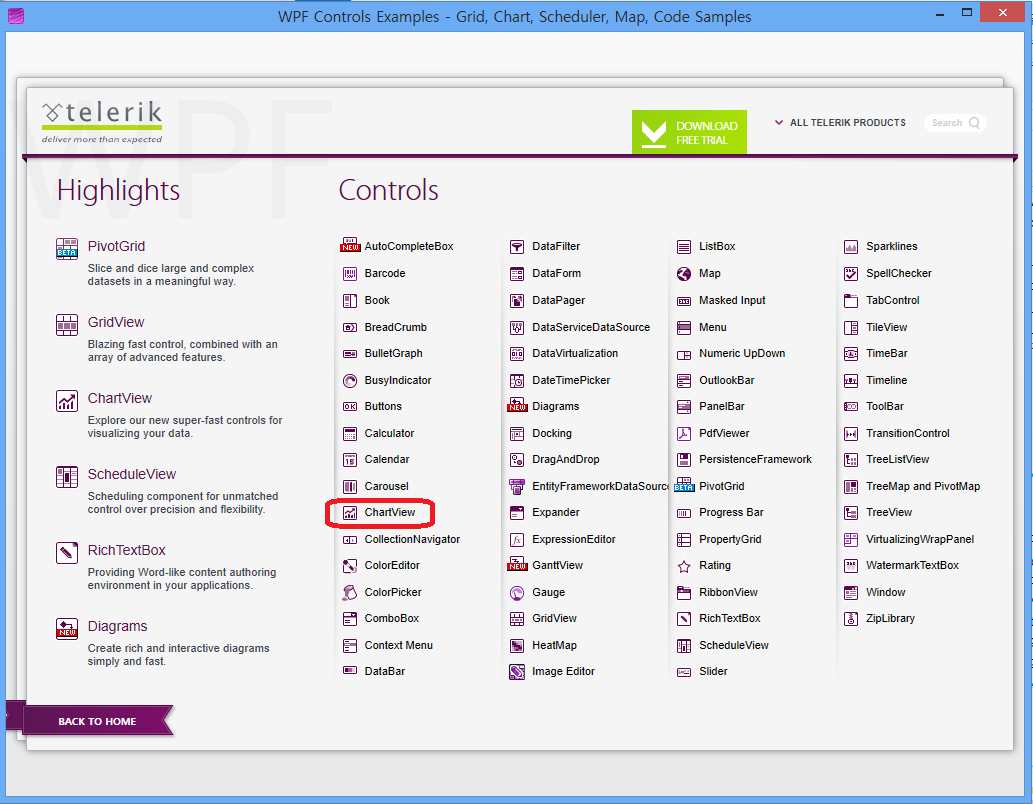This screenshot has width=1033, height=804.
Task: Click the BusyIndicator spinner icon
Action: [350, 380]
